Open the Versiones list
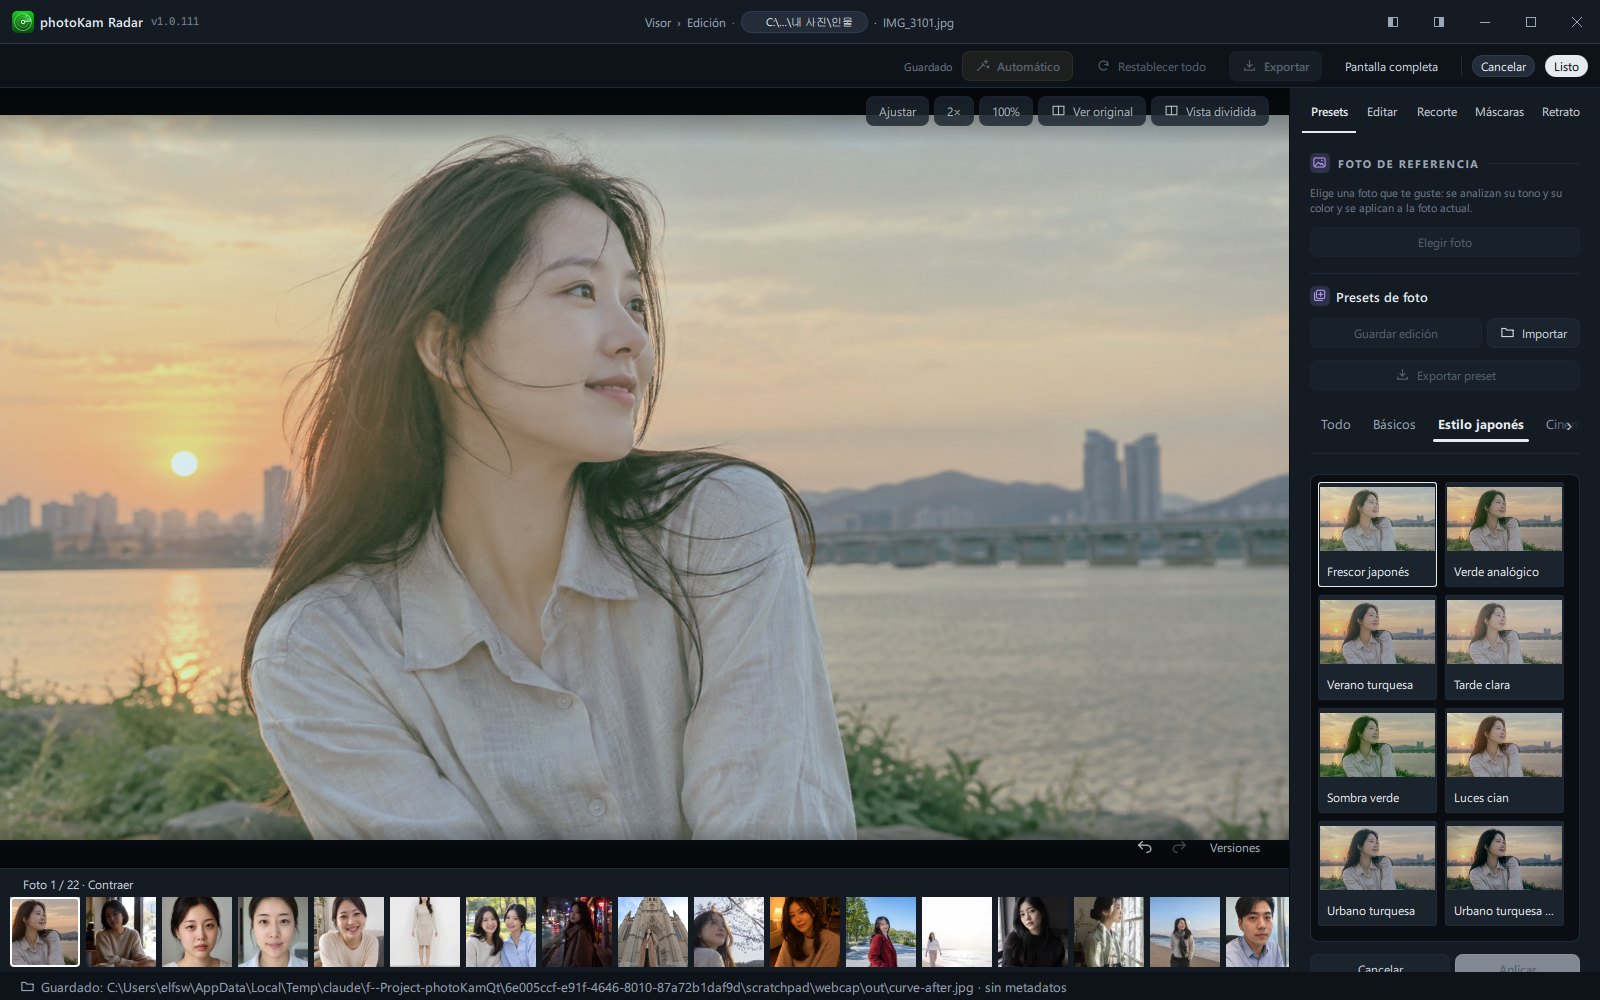1600x1000 pixels. click(x=1235, y=848)
